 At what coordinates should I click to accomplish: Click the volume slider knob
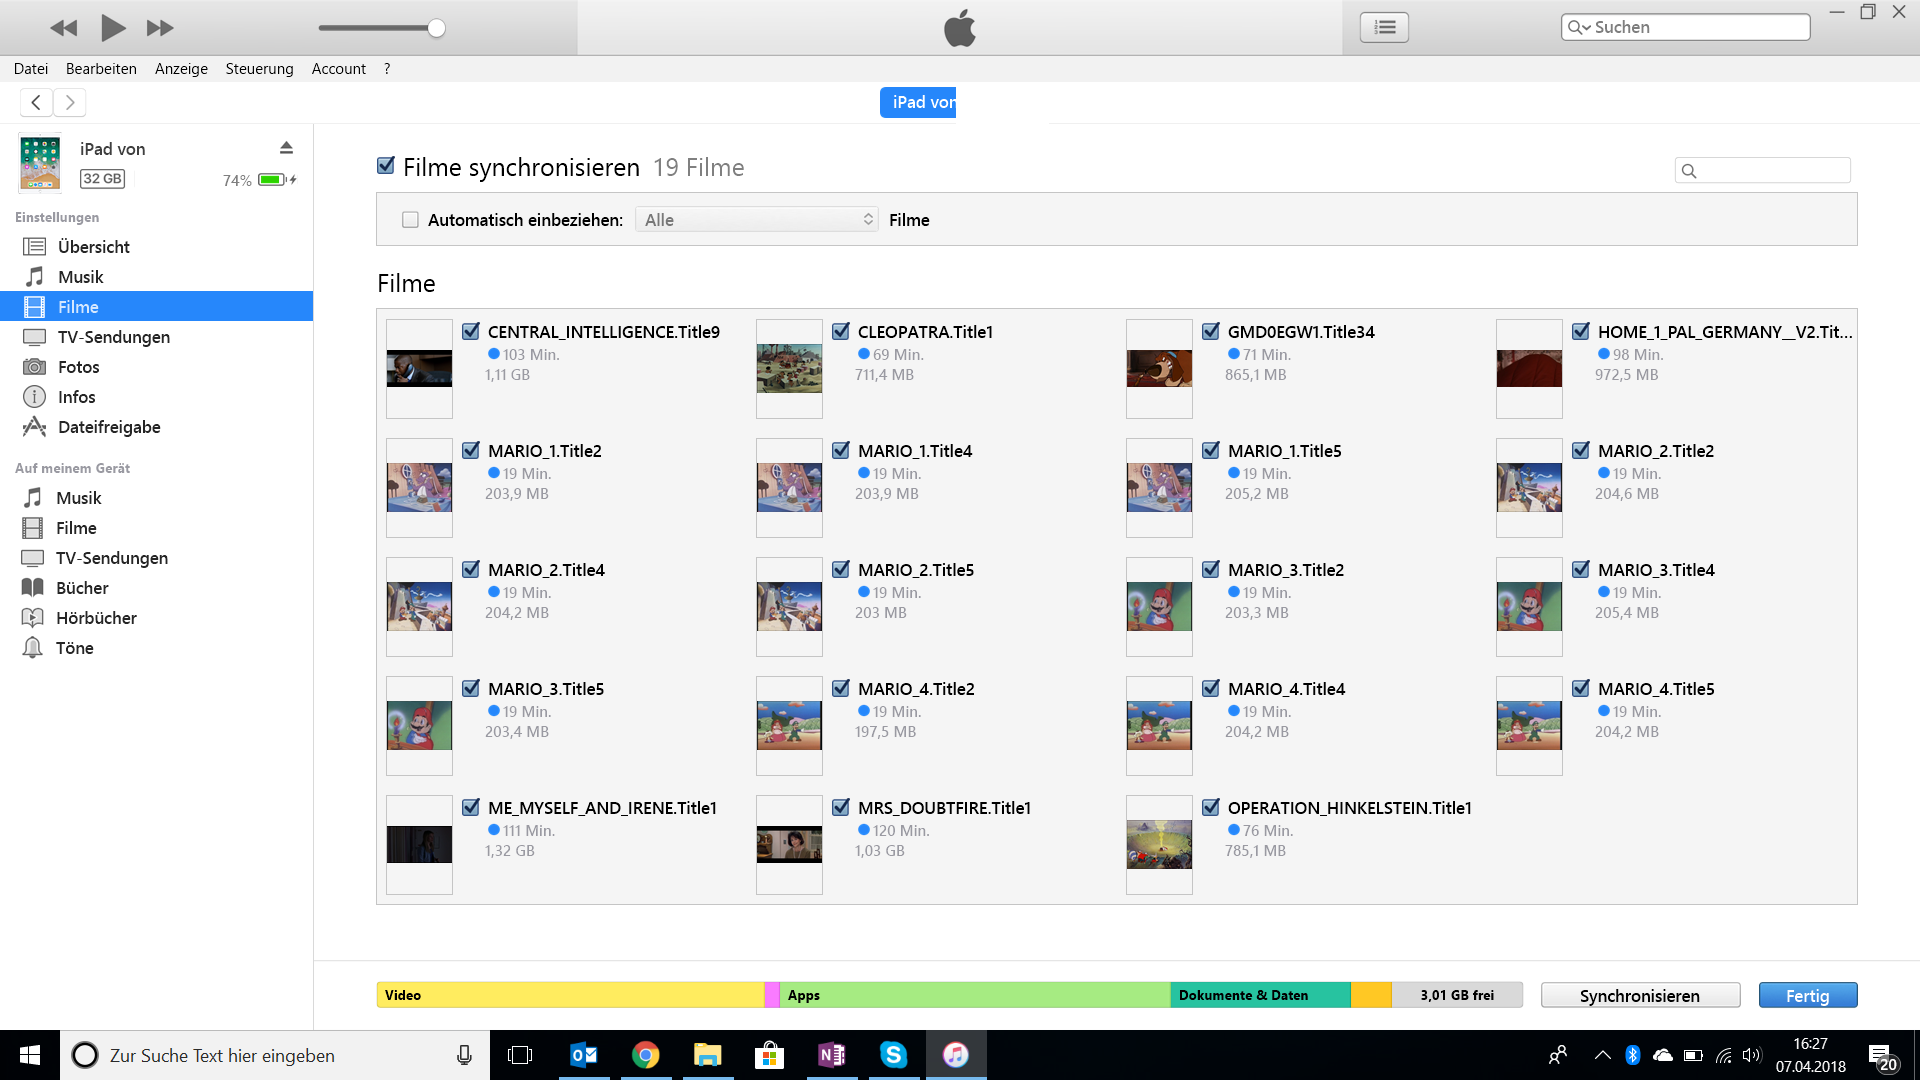436,28
